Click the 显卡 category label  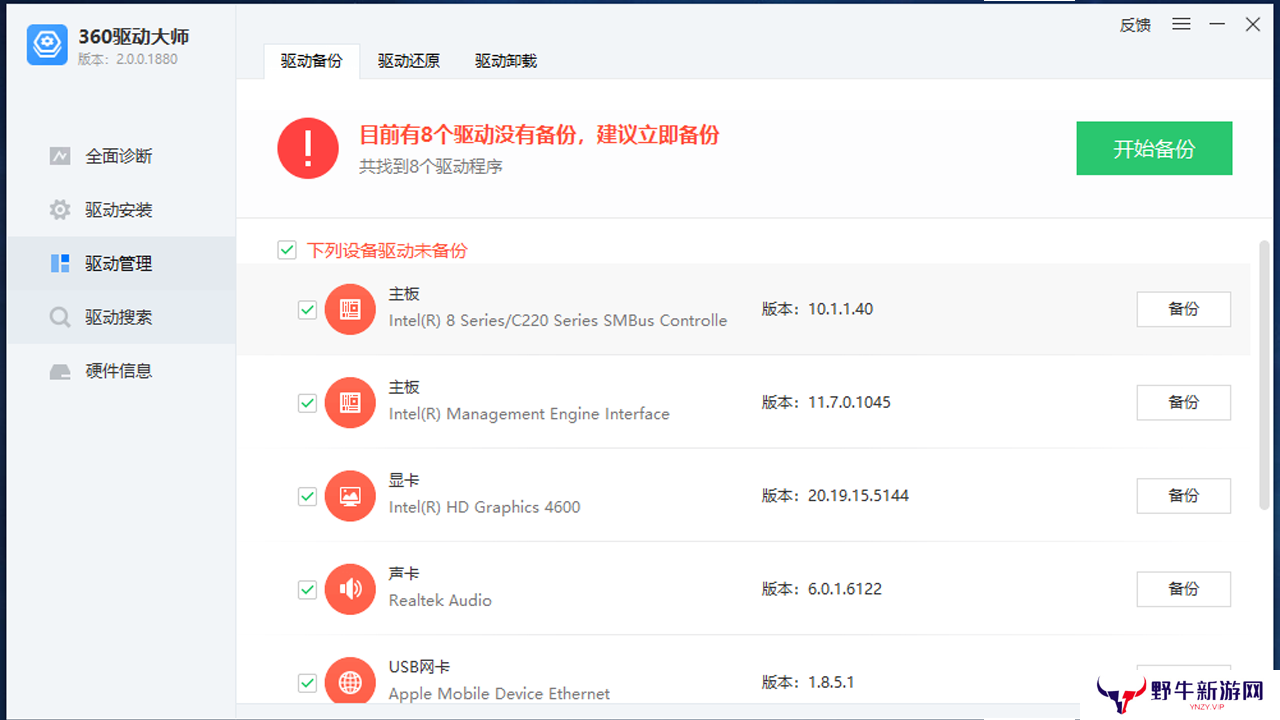click(x=404, y=480)
